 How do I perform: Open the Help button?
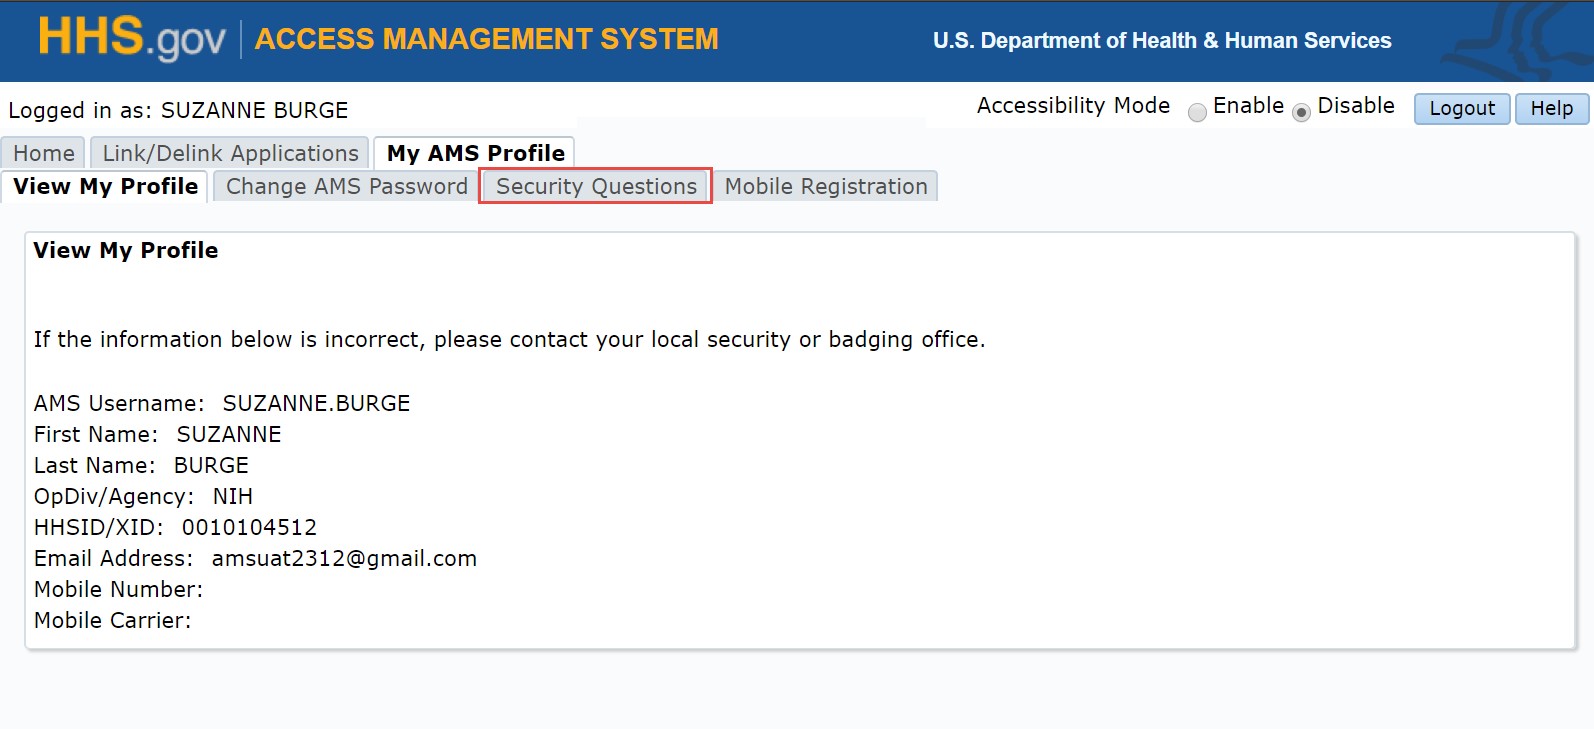1551,108
